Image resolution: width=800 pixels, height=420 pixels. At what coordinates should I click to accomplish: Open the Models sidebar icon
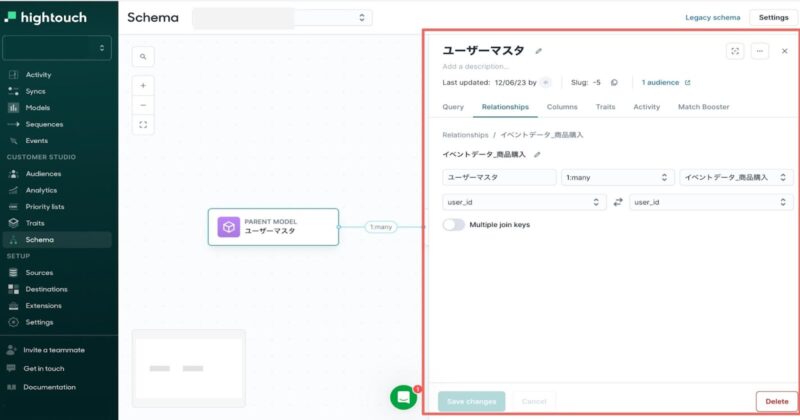click(13, 108)
